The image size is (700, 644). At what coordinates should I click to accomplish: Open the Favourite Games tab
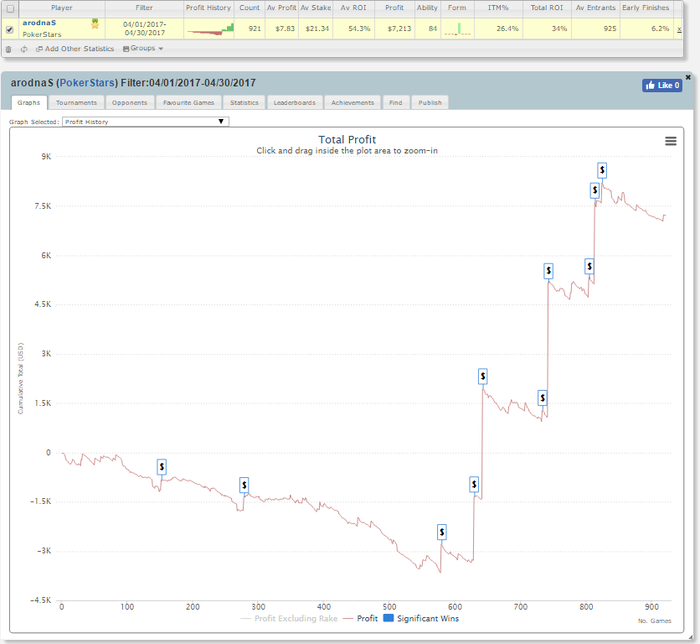pyautogui.click(x=188, y=103)
